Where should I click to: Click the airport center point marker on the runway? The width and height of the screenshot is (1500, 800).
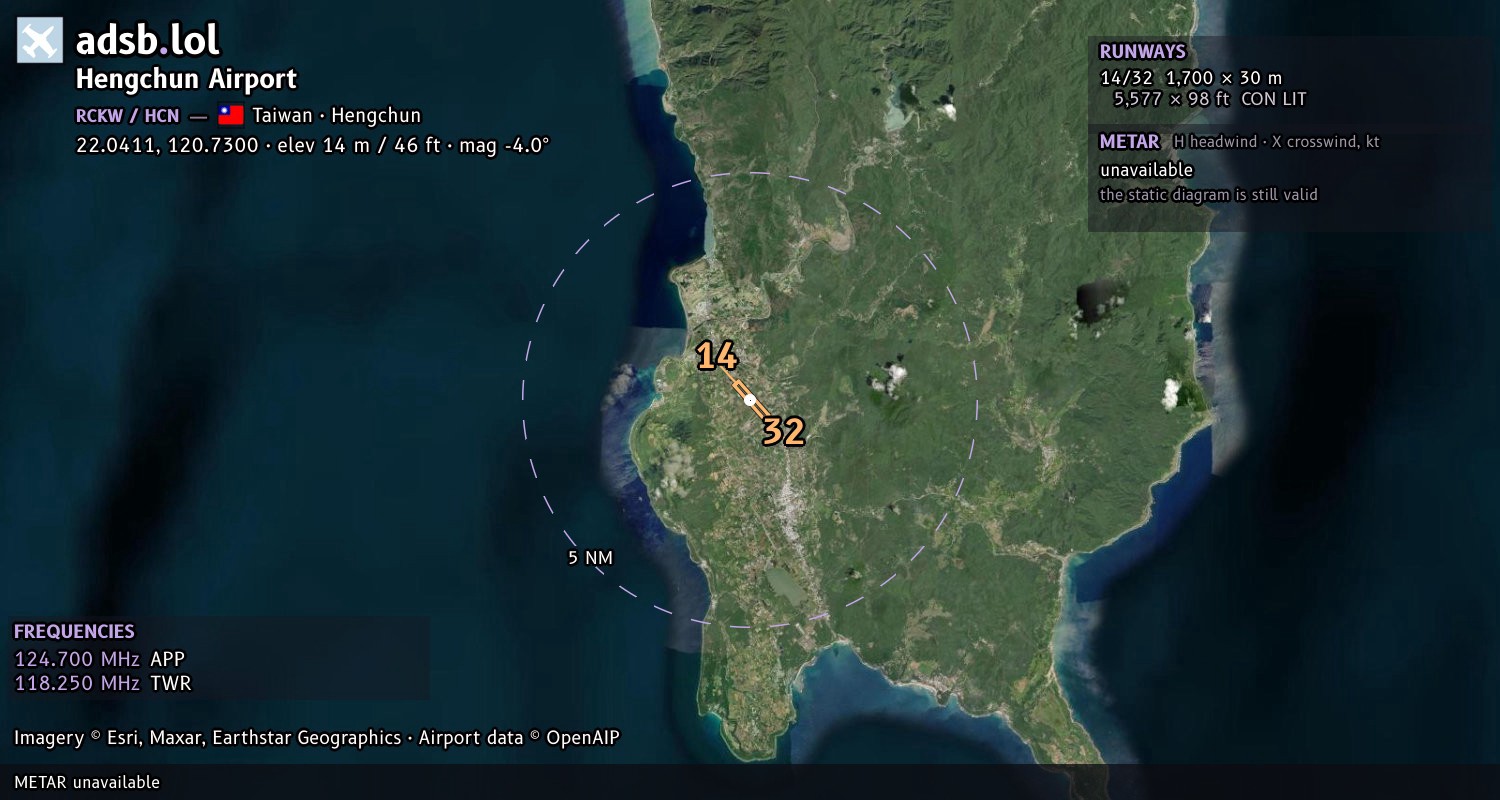click(750, 400)
